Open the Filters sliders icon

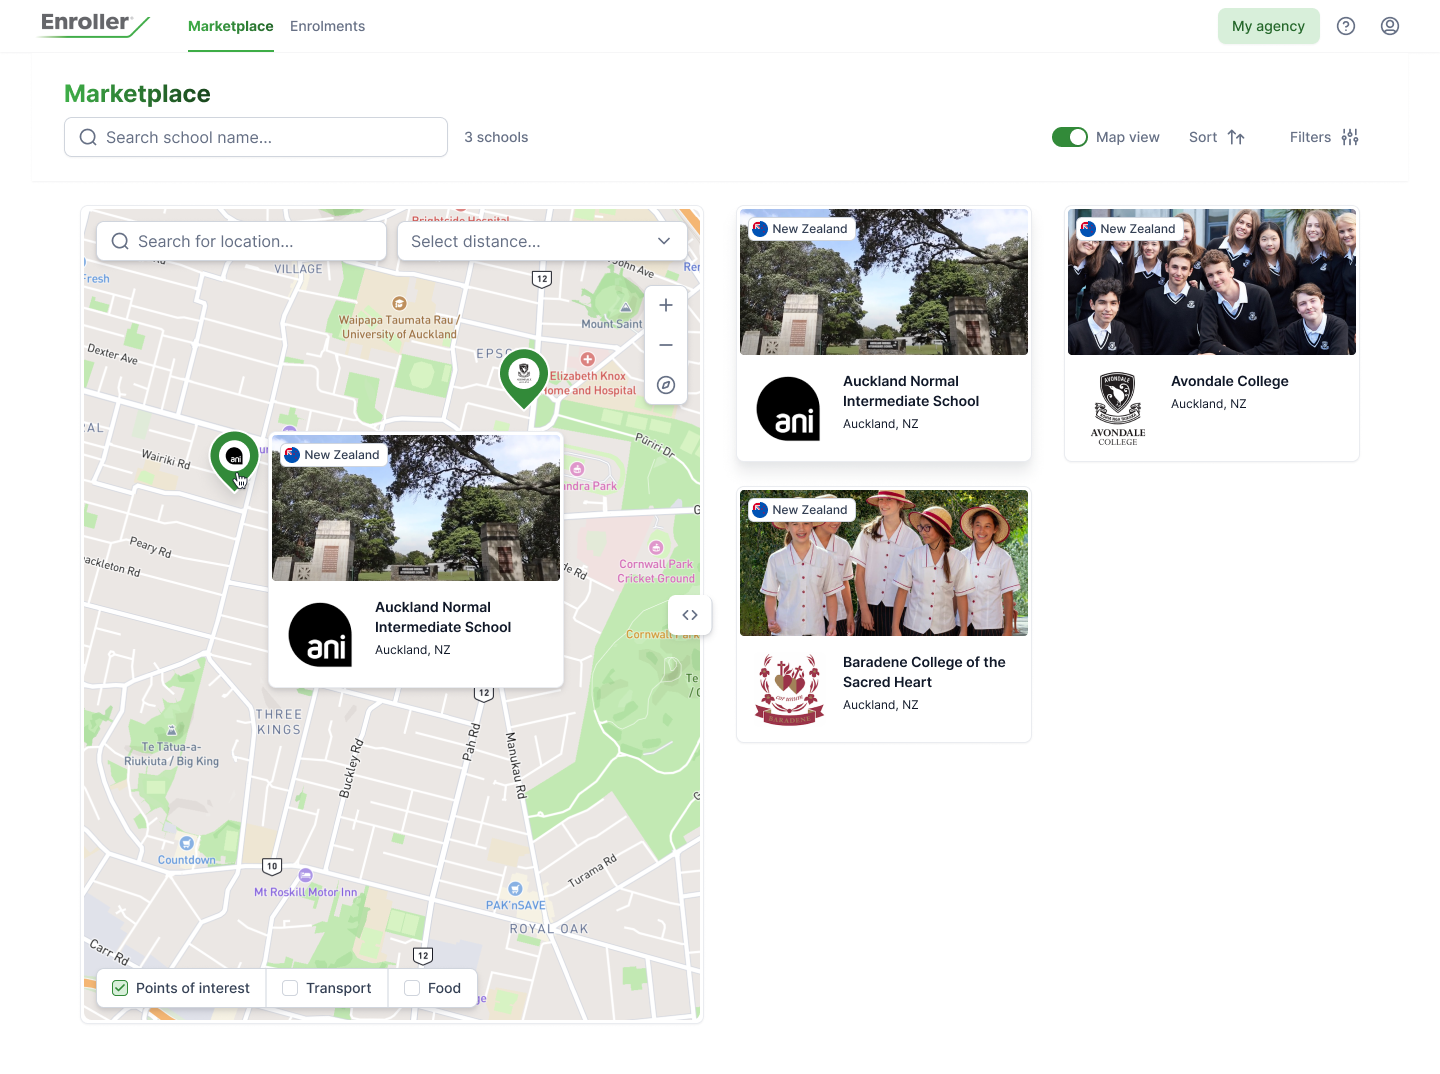click(1350, 137)
